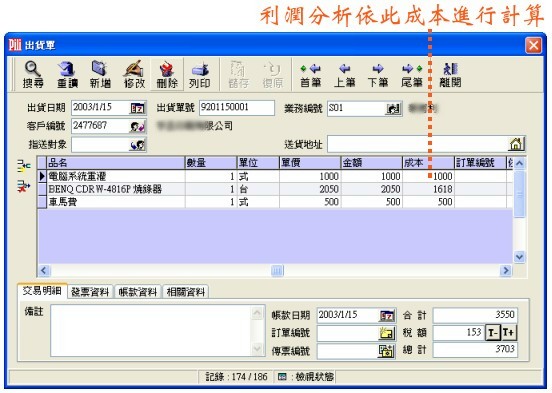Click row selector of BENQ row
Viewport: 552px width, 393px height.
click(42, 189)
